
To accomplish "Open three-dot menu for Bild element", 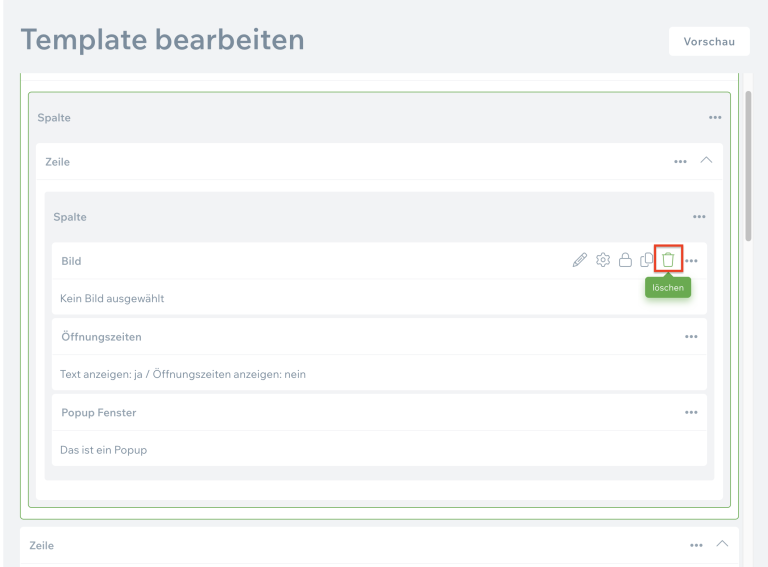I will pyautogui.click(x=691, y=261).
